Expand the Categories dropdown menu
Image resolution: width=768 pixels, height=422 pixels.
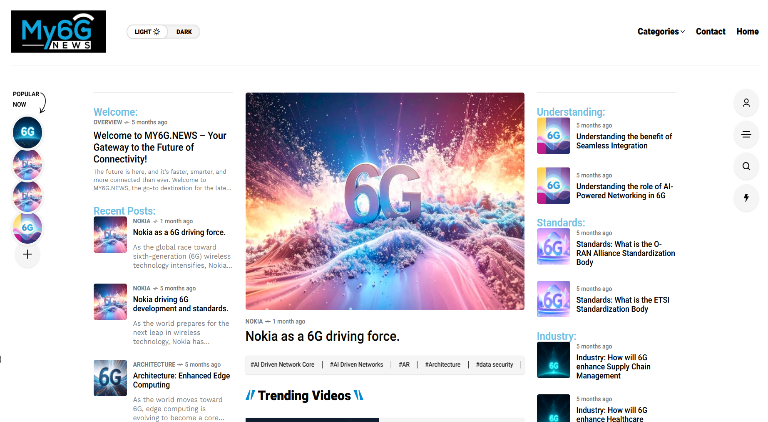[661, 32]
